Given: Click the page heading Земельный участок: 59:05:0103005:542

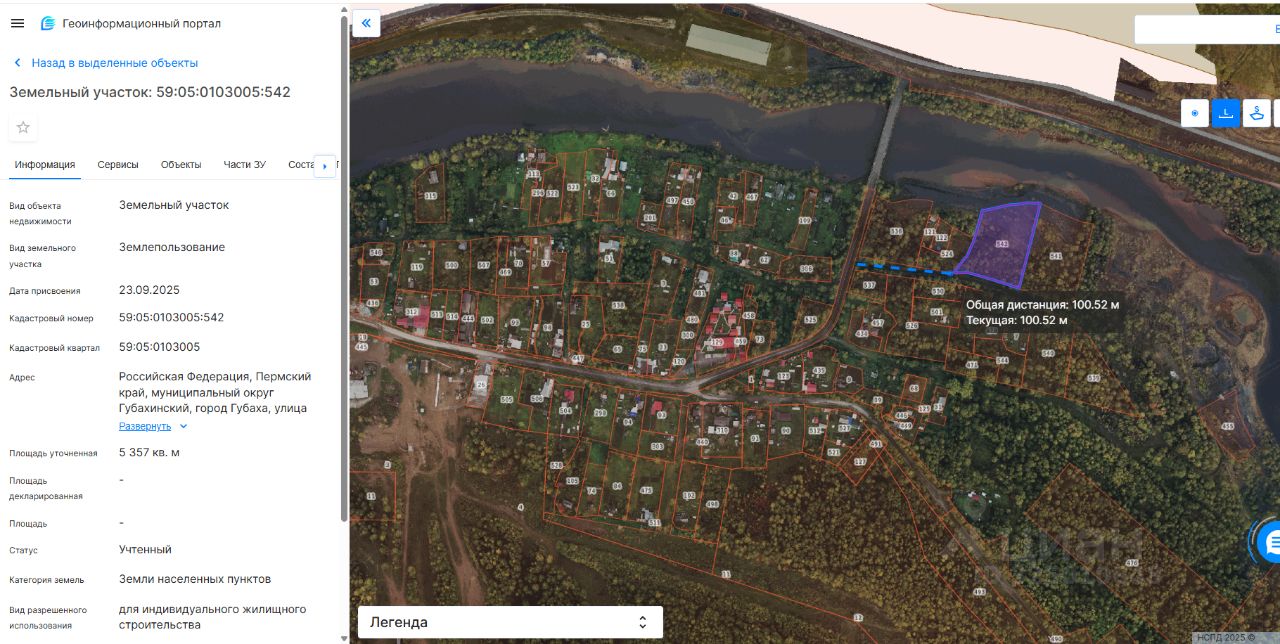Looking at the screenshot, I should click(x=150, y=92).
